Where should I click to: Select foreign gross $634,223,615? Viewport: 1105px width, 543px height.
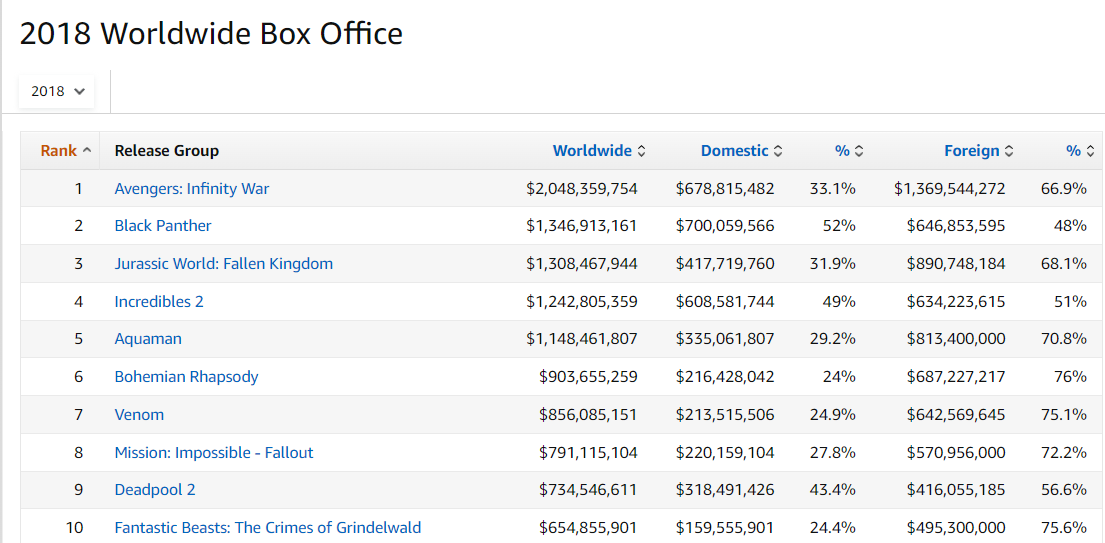(x=956, y=301)
